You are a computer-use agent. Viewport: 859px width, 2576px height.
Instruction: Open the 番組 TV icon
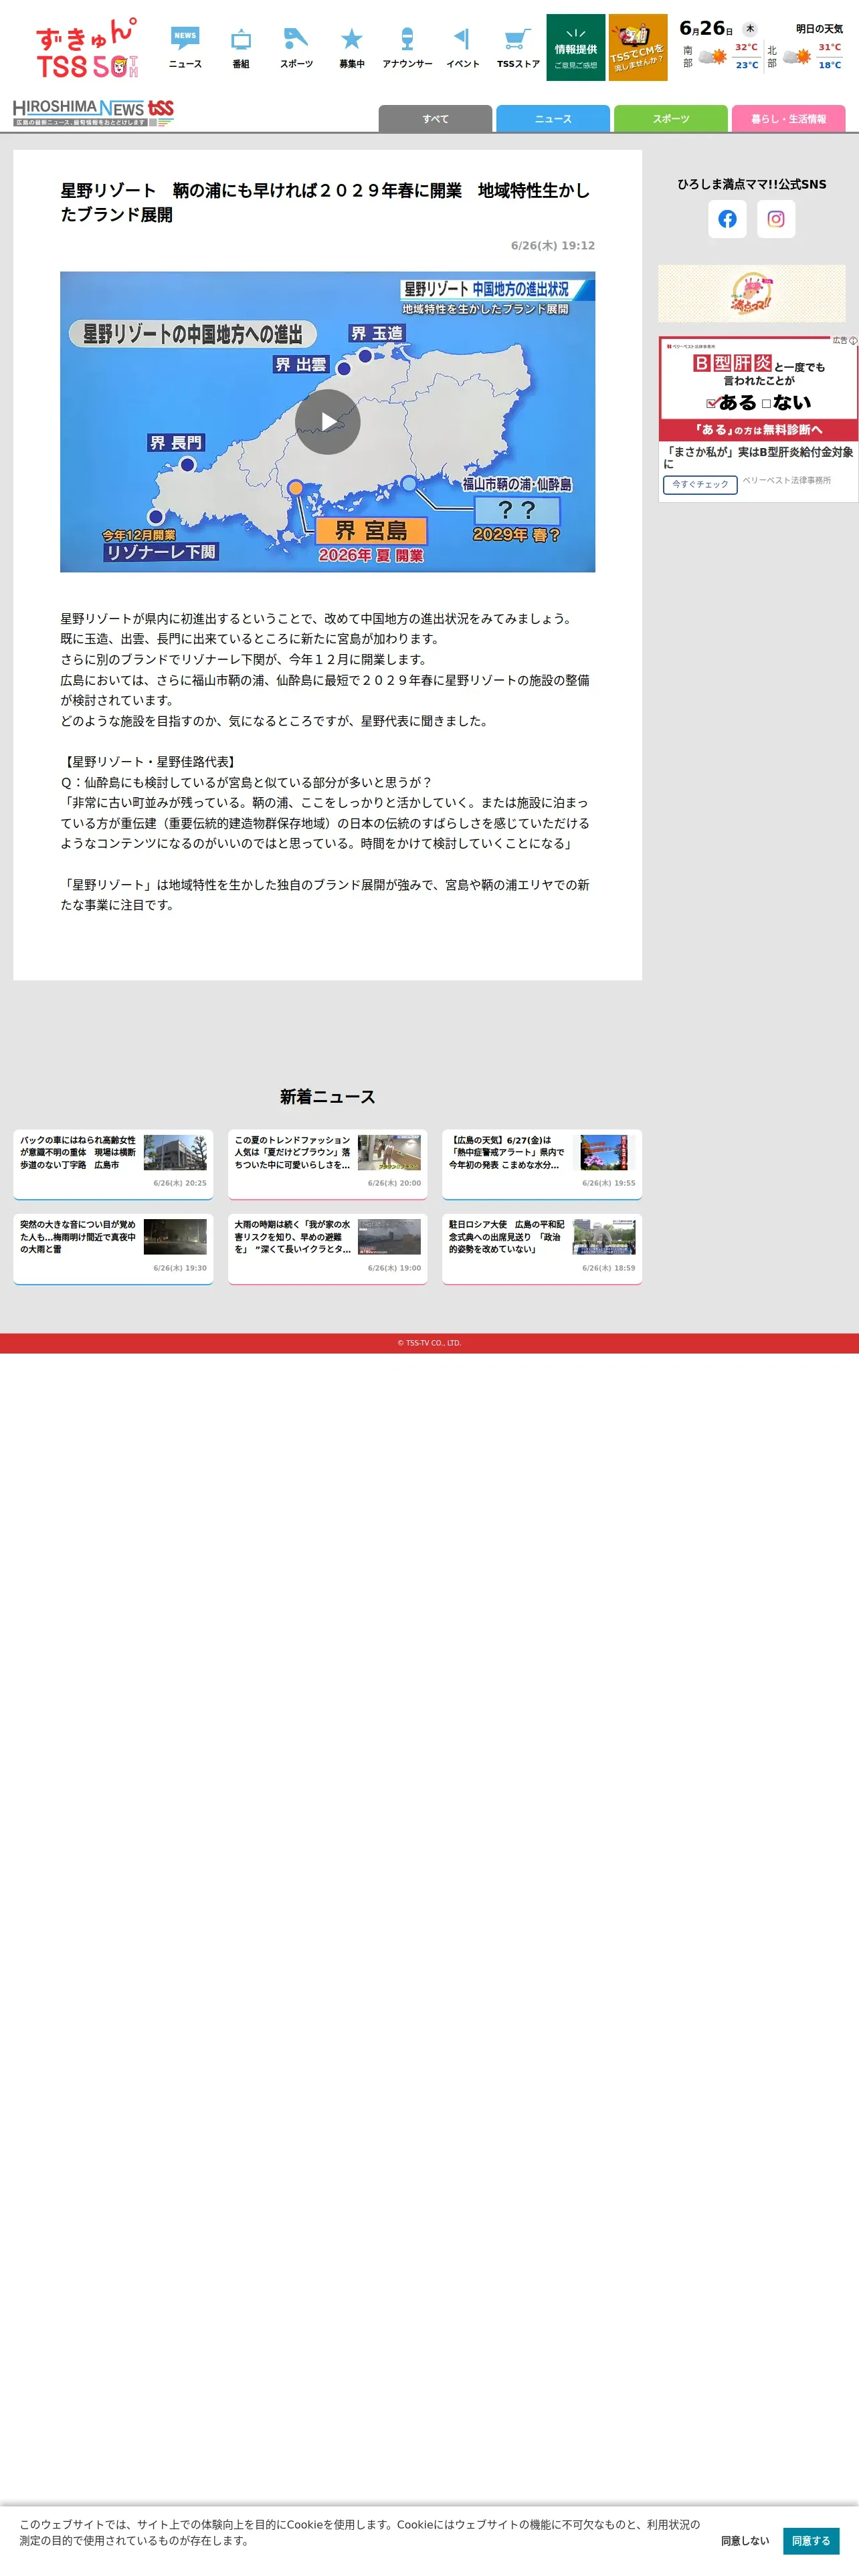tap(241, 47)
